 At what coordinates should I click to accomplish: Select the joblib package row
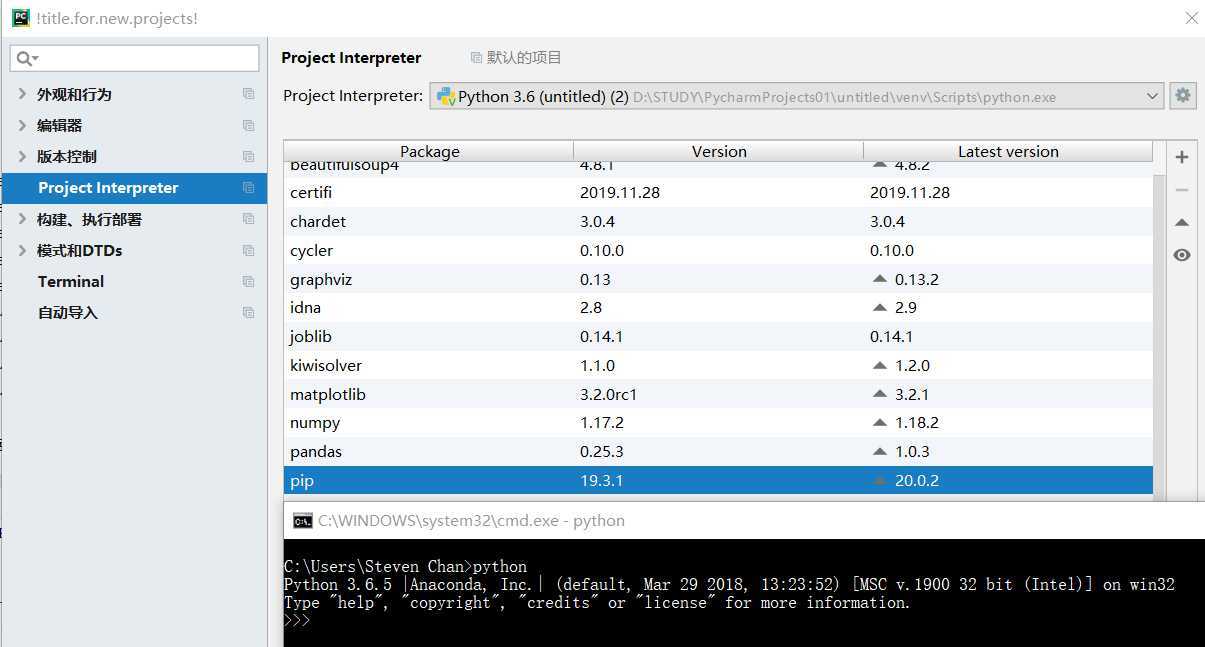point(718,336)
